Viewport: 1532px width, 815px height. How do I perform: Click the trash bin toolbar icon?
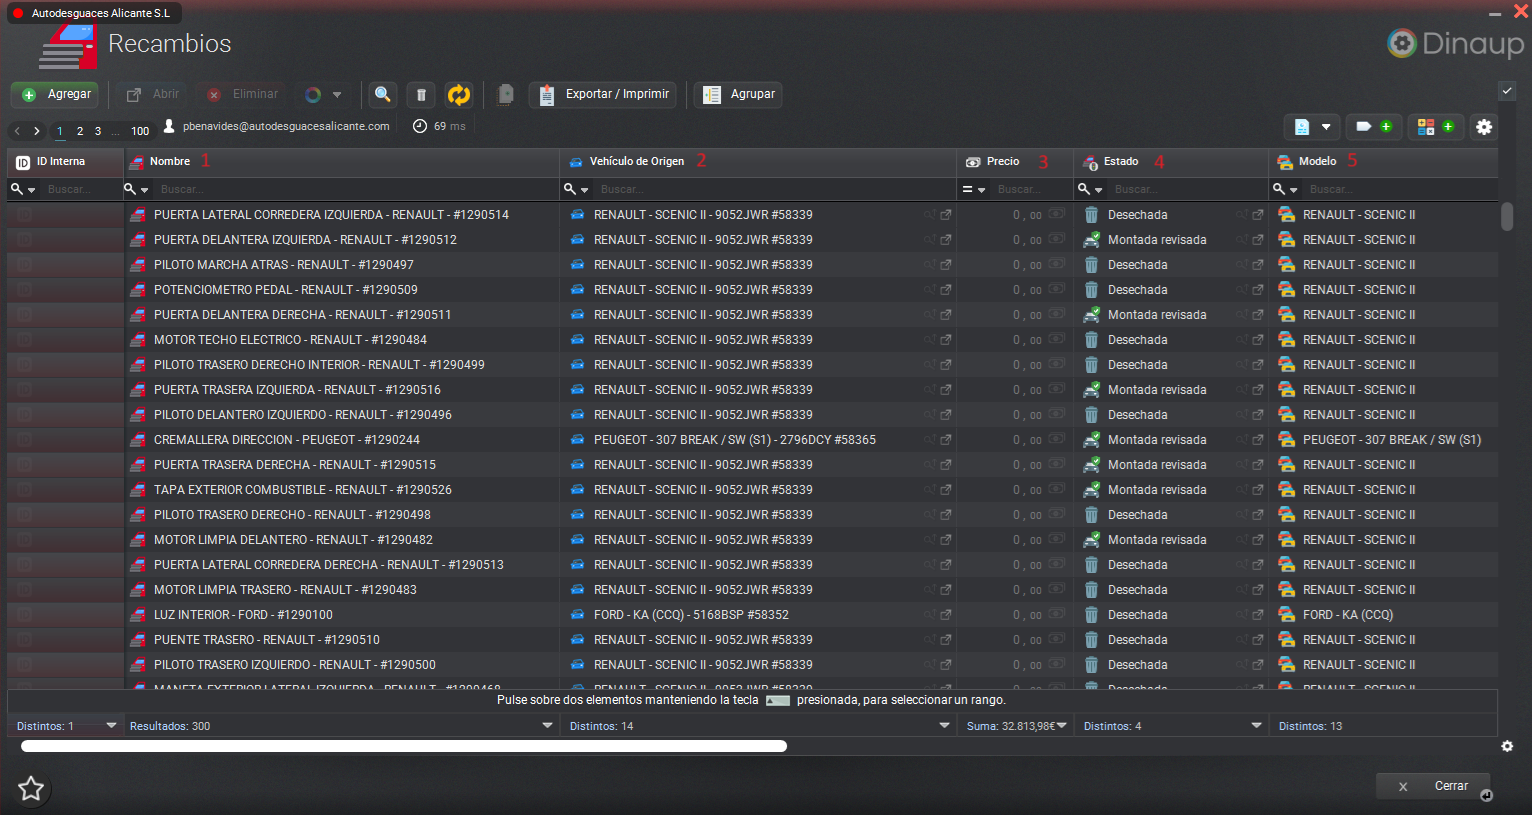pos(421,94)
